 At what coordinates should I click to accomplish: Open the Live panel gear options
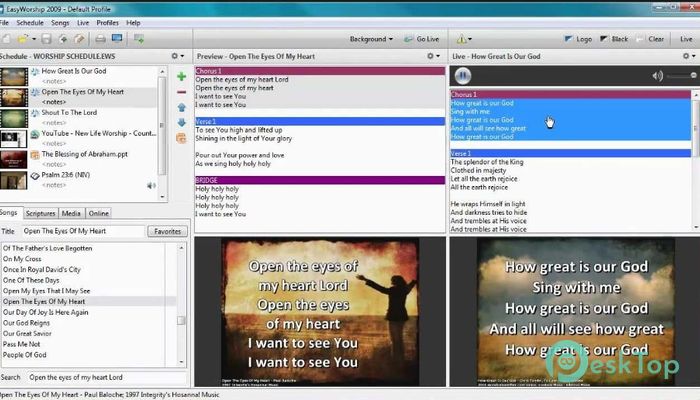point(689,56)
